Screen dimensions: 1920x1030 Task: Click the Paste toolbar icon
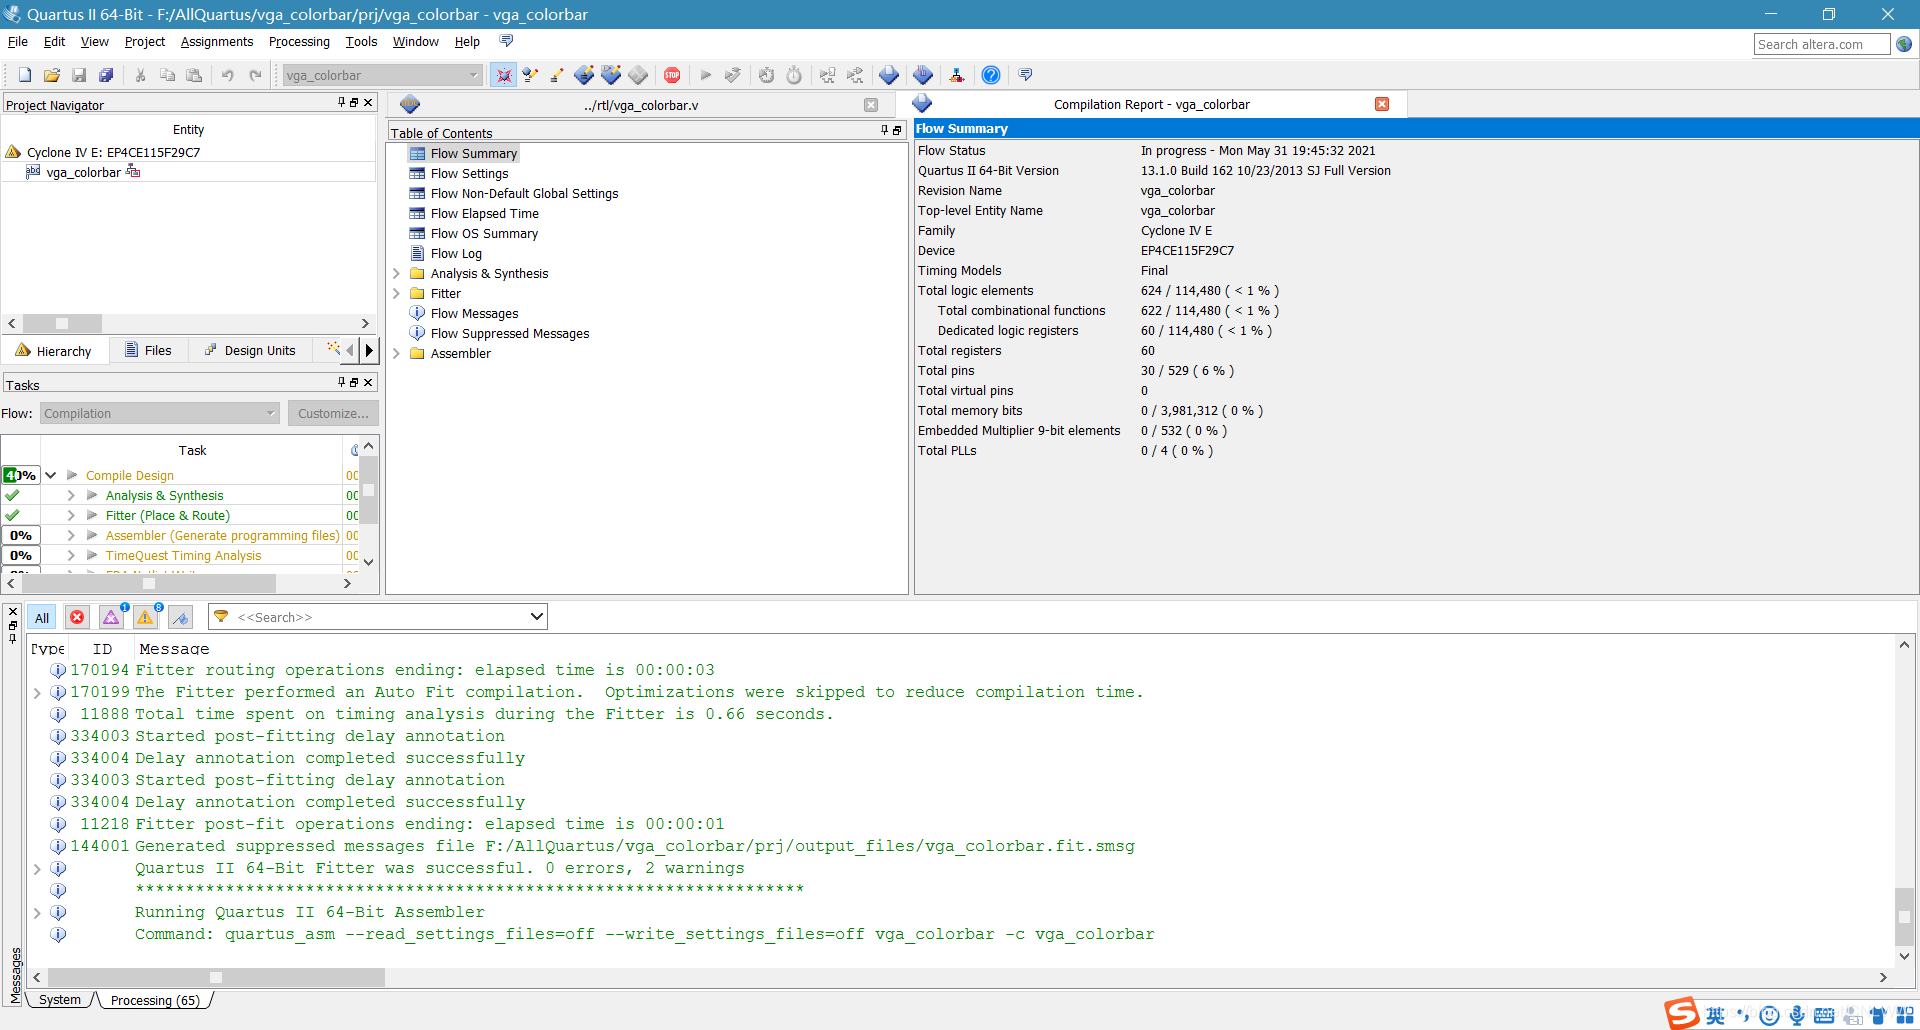[x=194, y=75]
